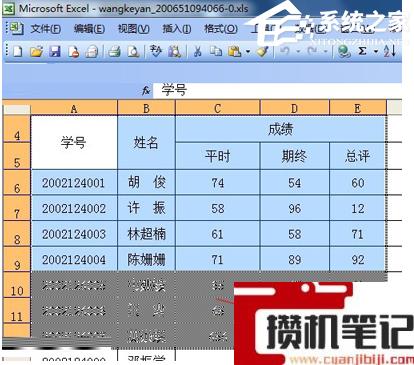The image size is (414, 365).
Task: Open the 插入(I) menu
Action: [x=177, y=29]
